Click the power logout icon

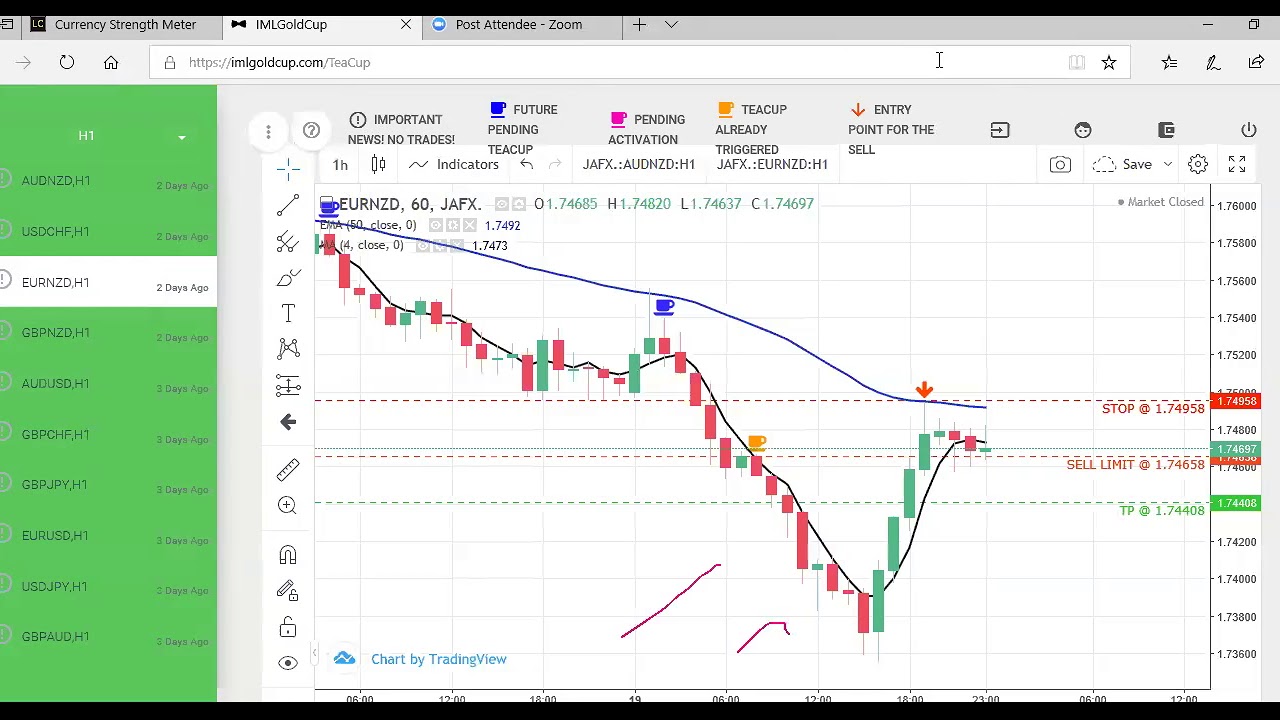(1249, 130)
